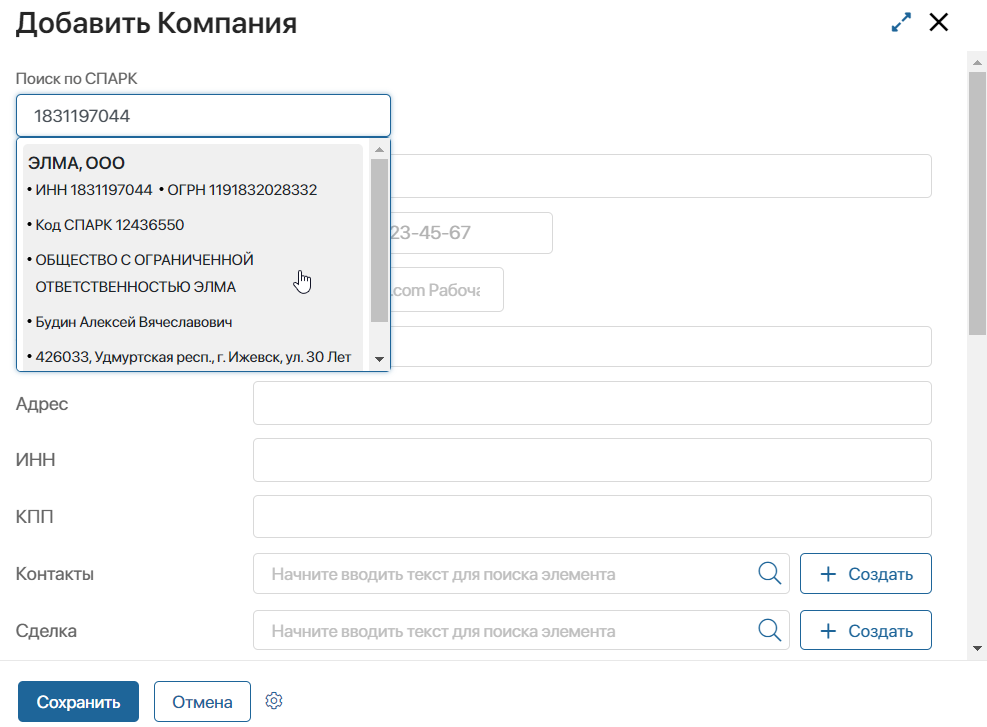The width and height of the screenshot is (987, 727).
Task: Click the Сделка search text field
Action: tap(500, 630)
